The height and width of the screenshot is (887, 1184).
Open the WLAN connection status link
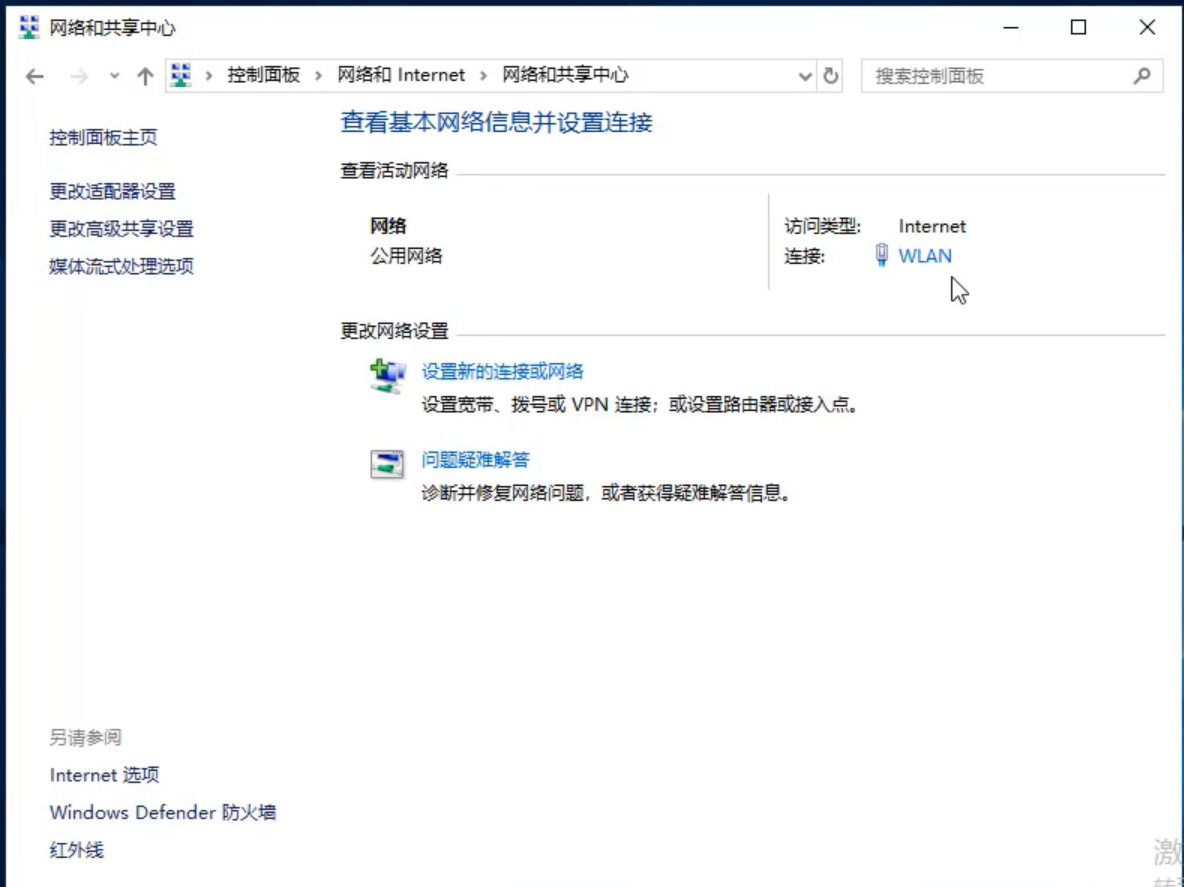(925, 256)
